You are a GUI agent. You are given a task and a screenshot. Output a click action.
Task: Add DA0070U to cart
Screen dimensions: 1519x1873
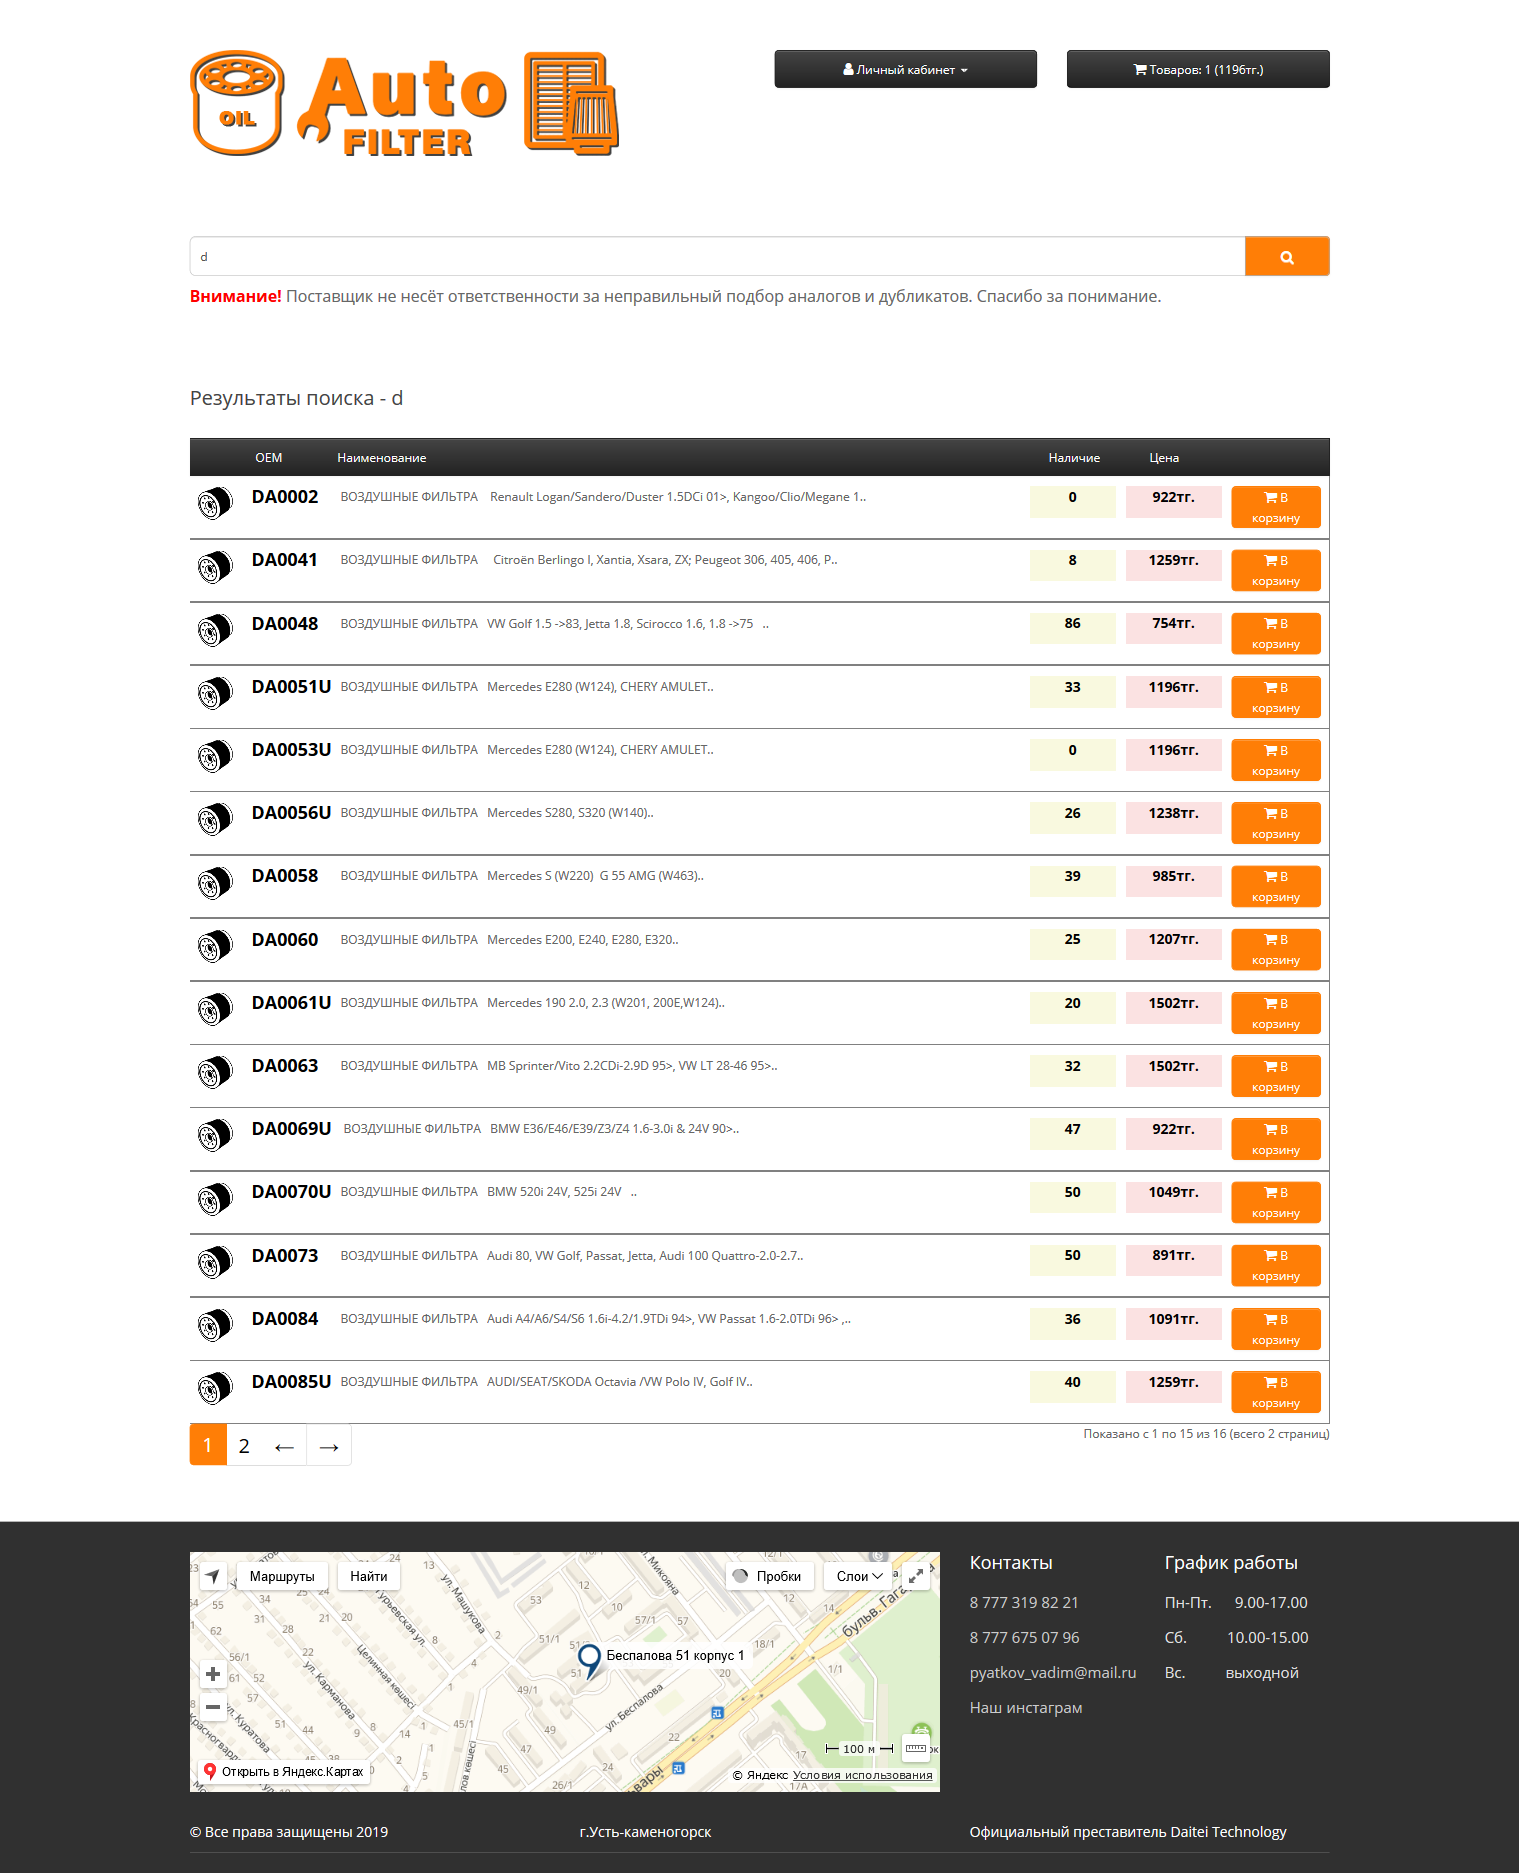(x=1276, y=1202)
